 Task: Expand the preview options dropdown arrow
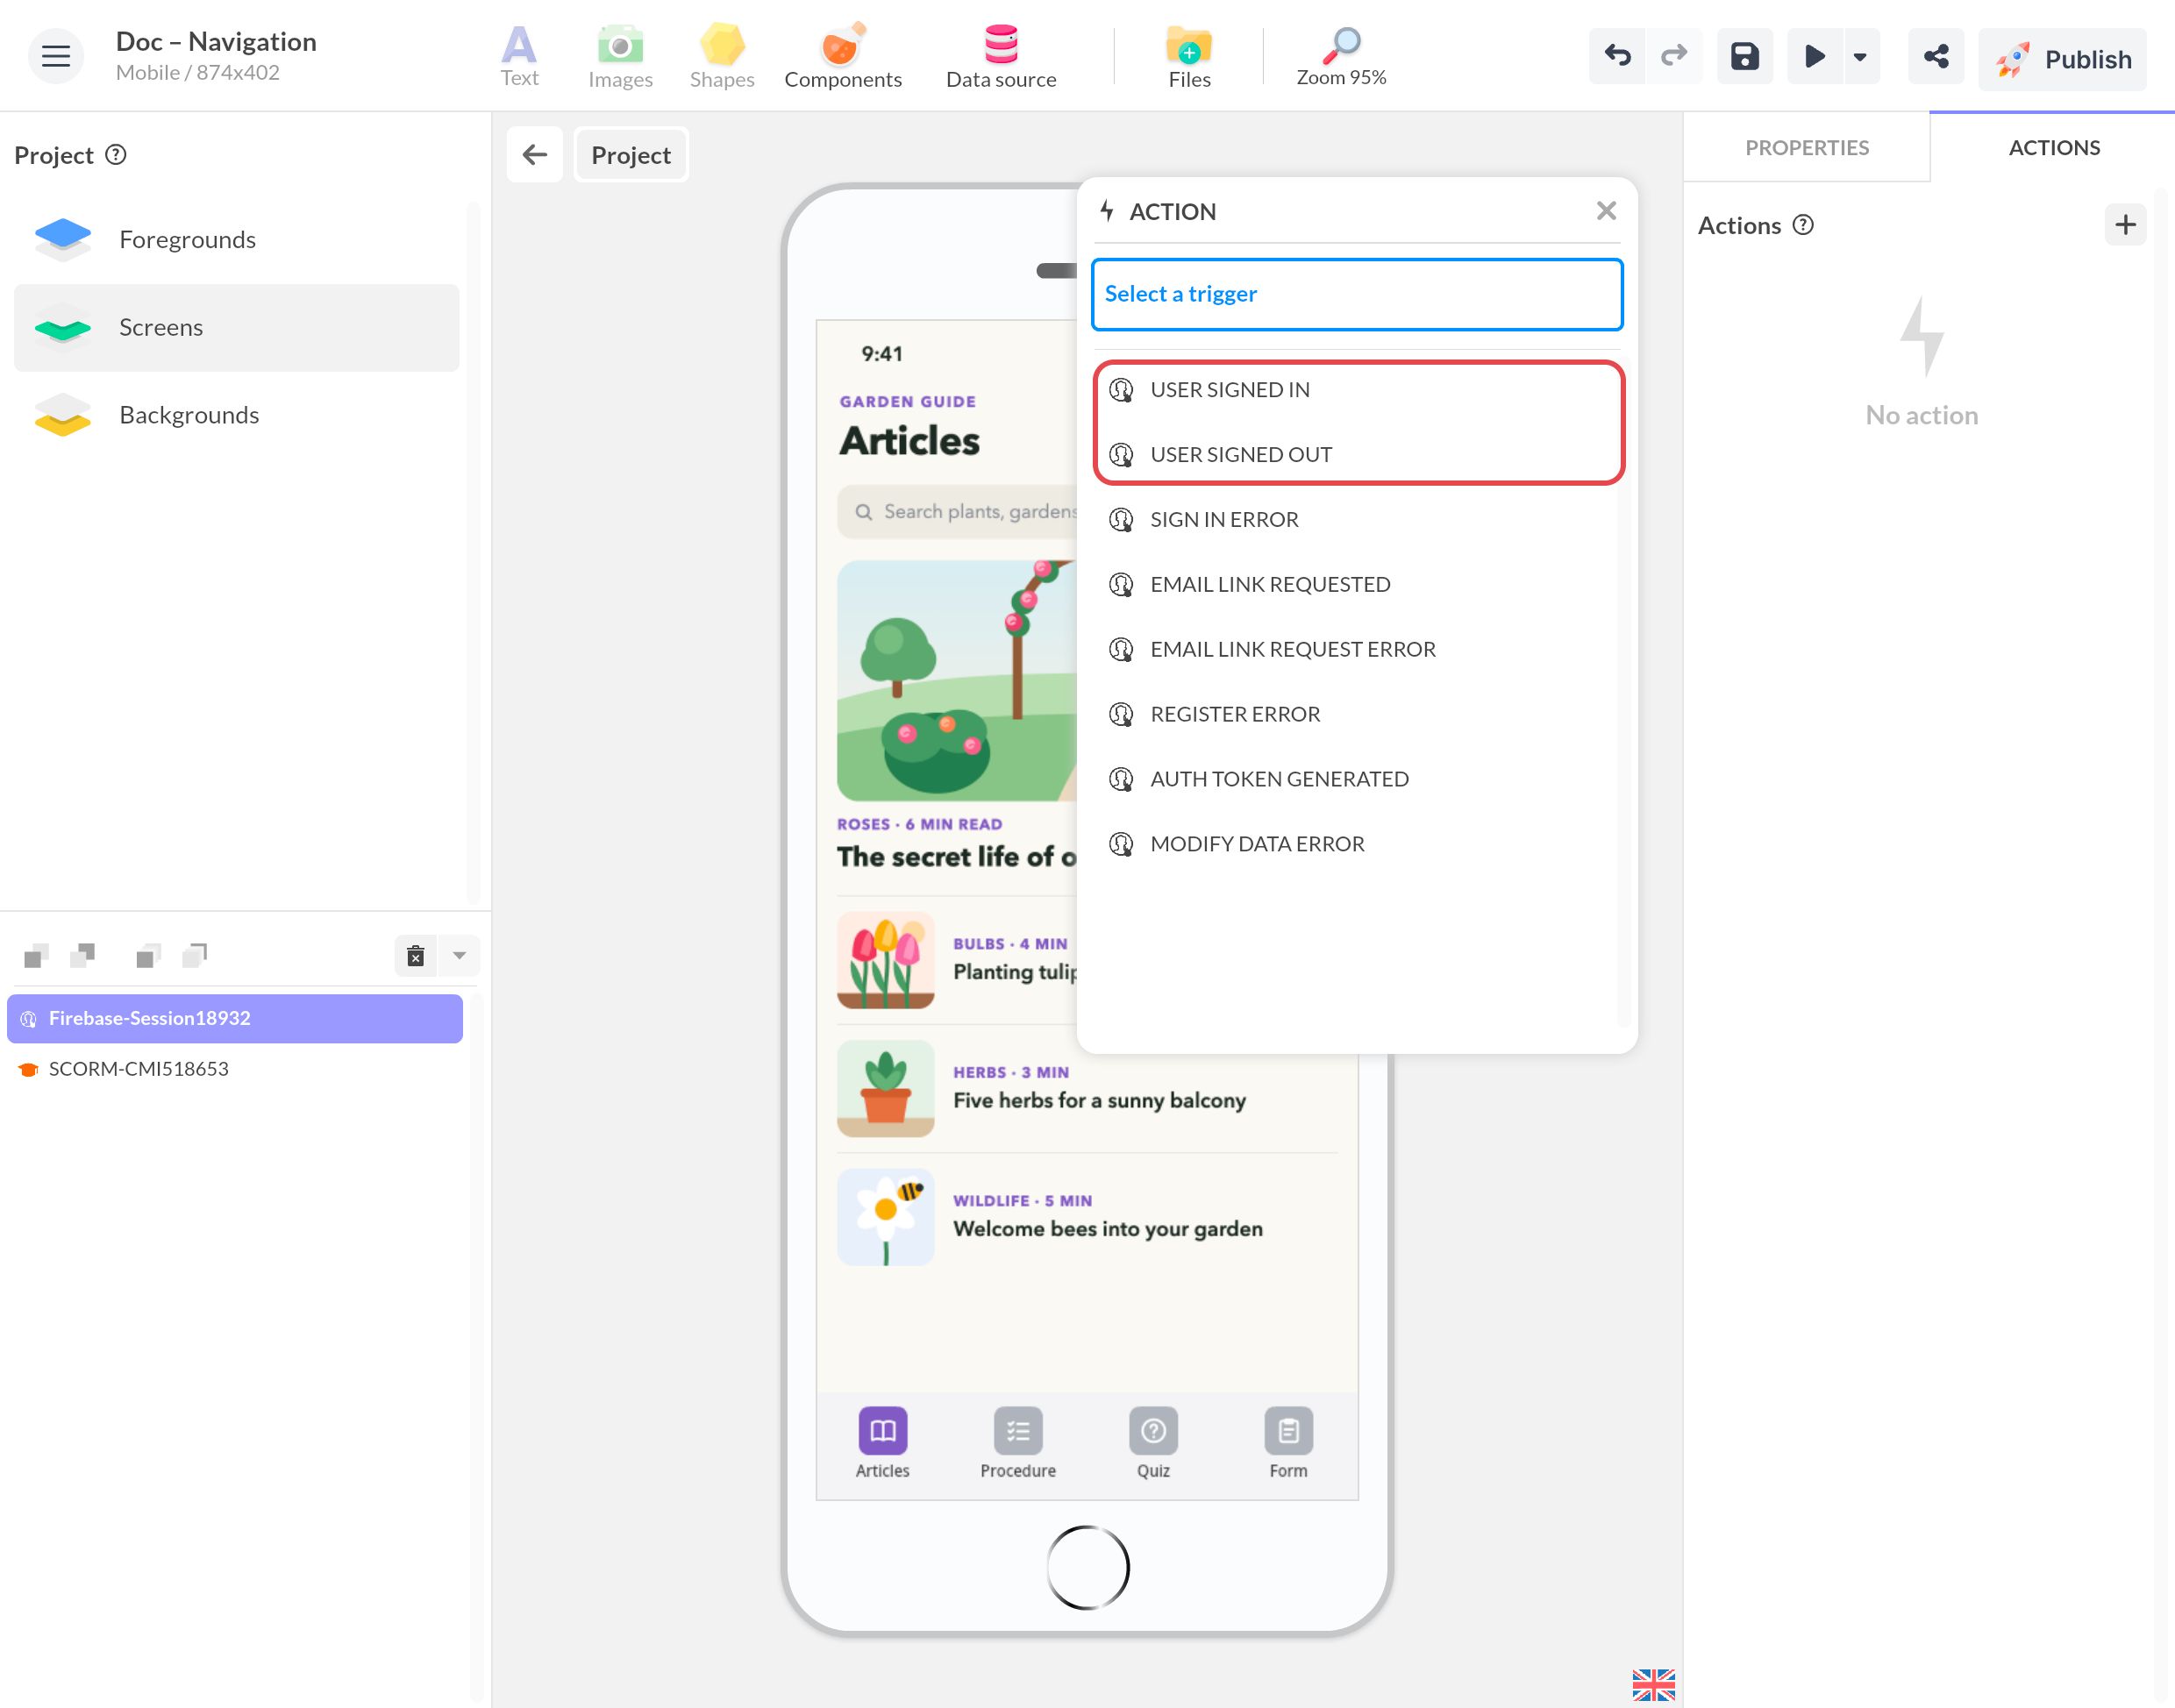pos(1860,56)
